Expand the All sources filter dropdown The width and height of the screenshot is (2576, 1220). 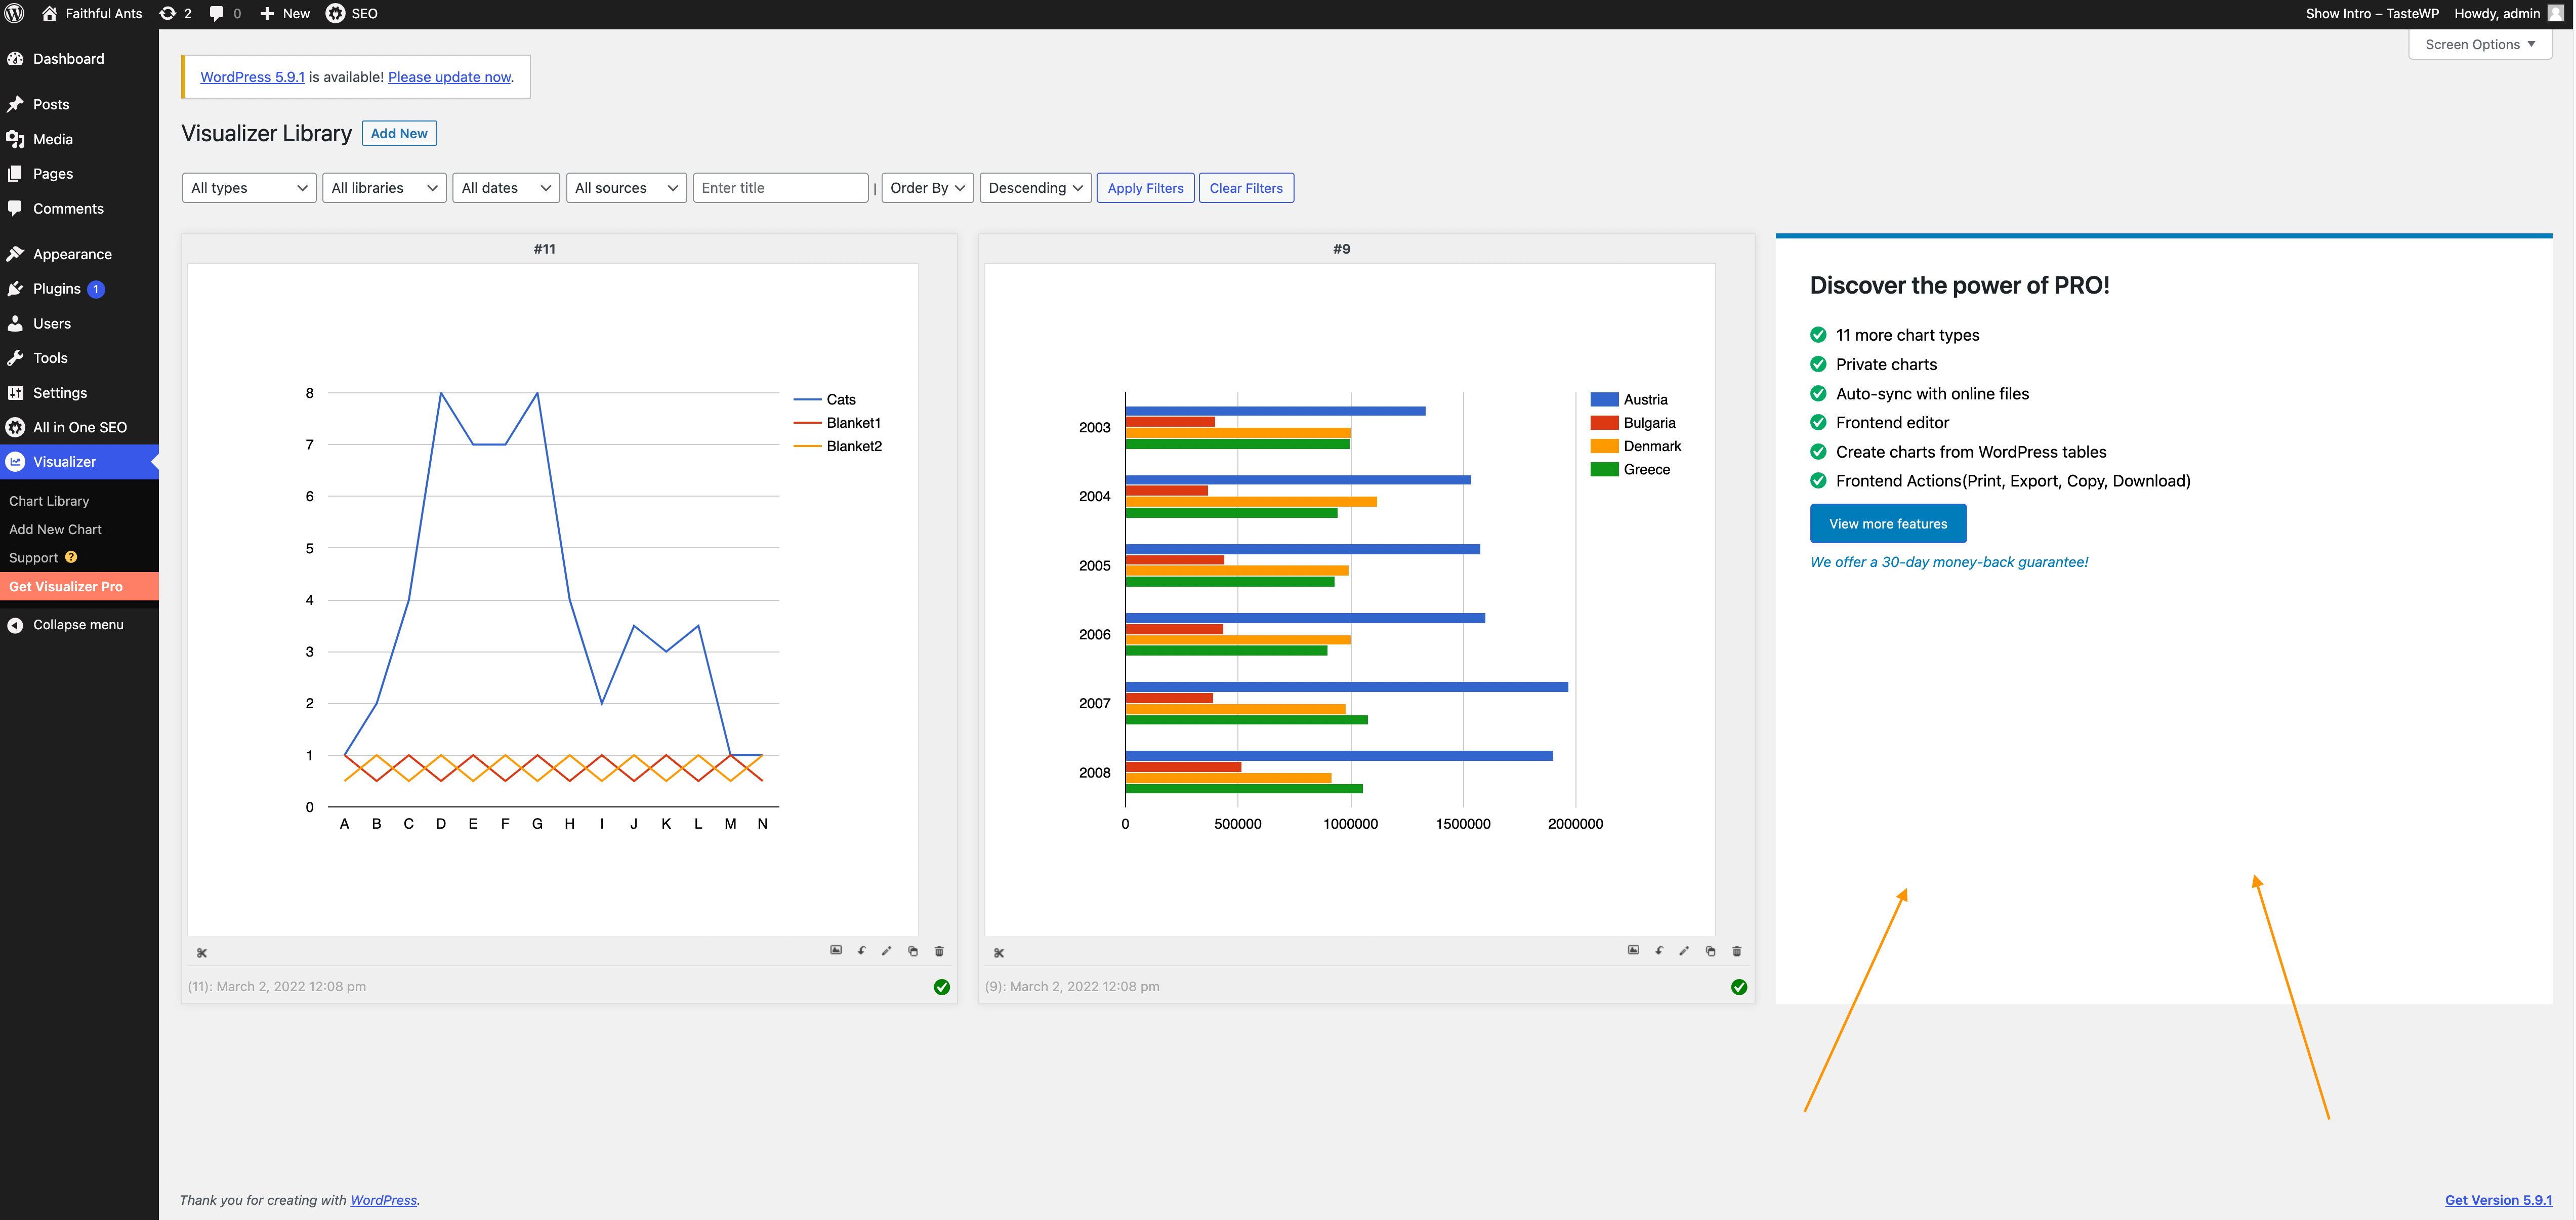pos(625,188)
